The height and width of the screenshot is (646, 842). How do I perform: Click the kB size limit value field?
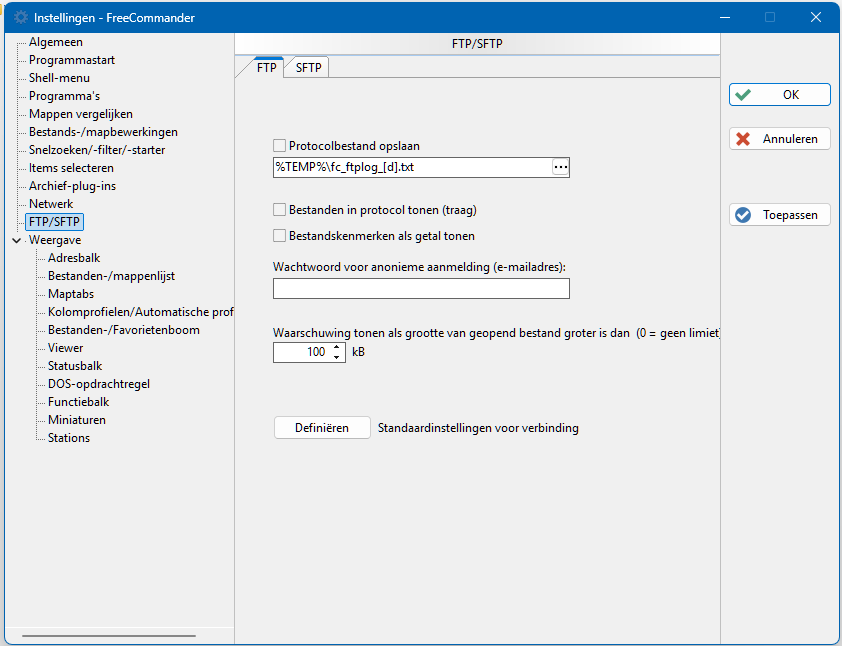click(302, 352)
